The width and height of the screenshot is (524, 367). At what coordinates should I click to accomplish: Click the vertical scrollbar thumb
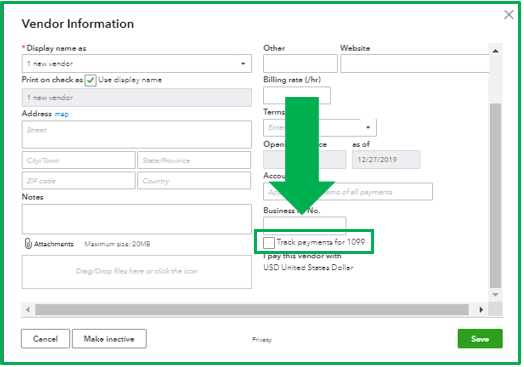[x=495, y=196]
